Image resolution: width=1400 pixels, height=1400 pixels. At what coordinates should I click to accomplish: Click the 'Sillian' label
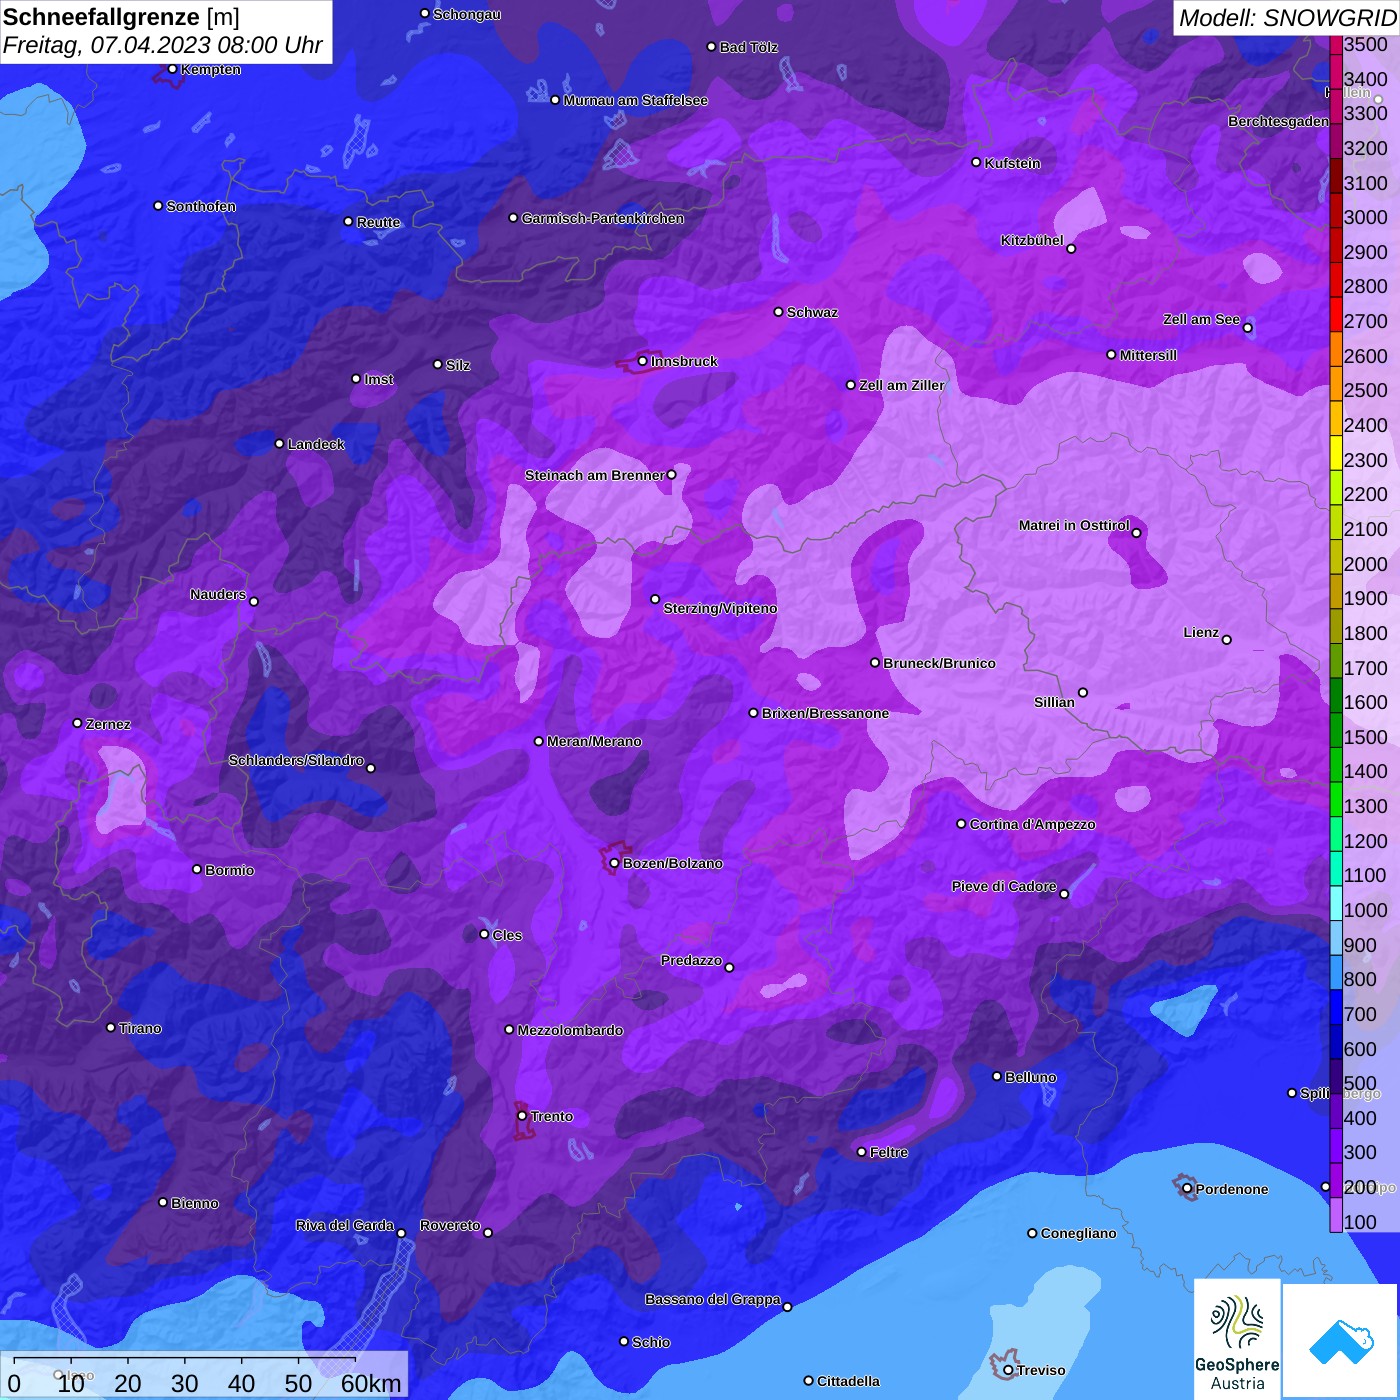point(1054,702)
